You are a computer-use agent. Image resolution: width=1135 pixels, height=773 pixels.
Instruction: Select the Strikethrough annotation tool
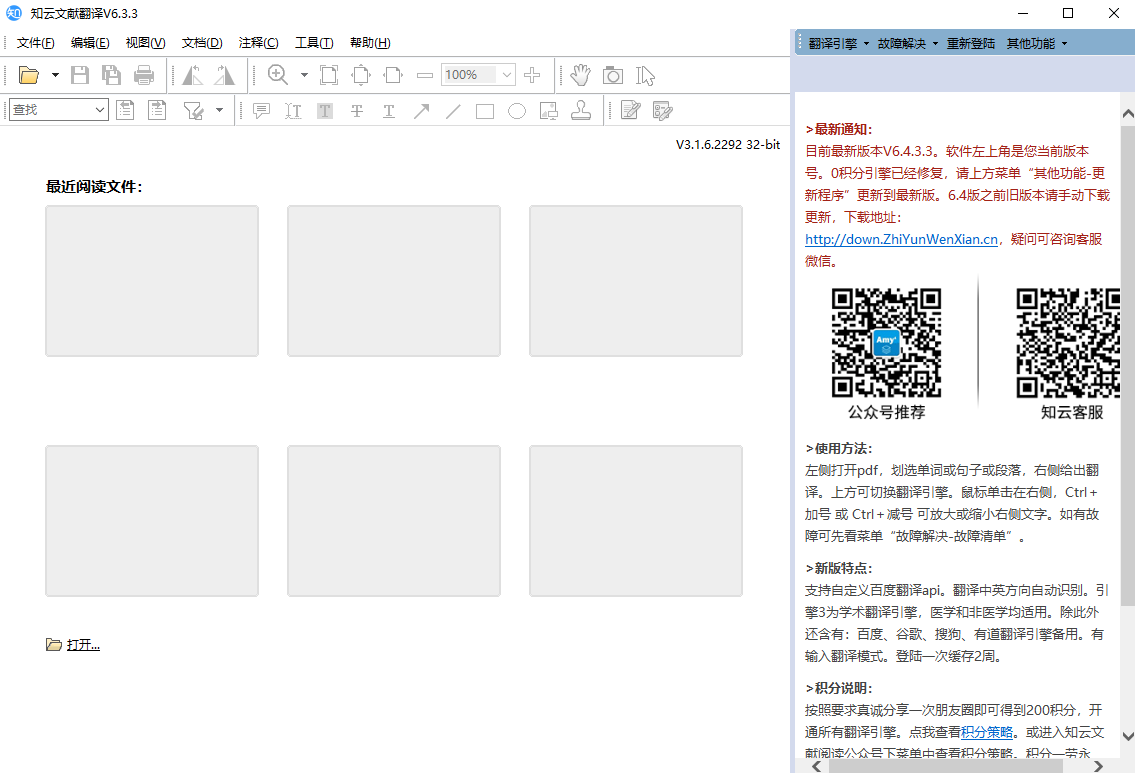click(x=357, y=110)
